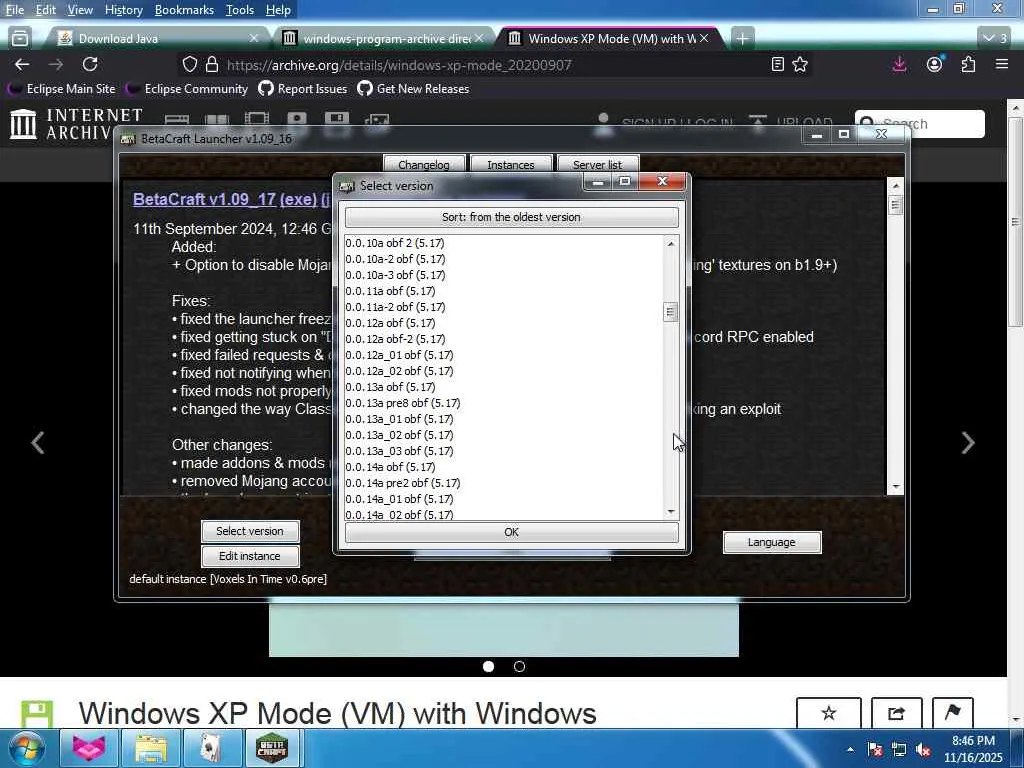This screenshot has height=768, width=1024.
Task: Flag this archive item
Action: [953, 713]
